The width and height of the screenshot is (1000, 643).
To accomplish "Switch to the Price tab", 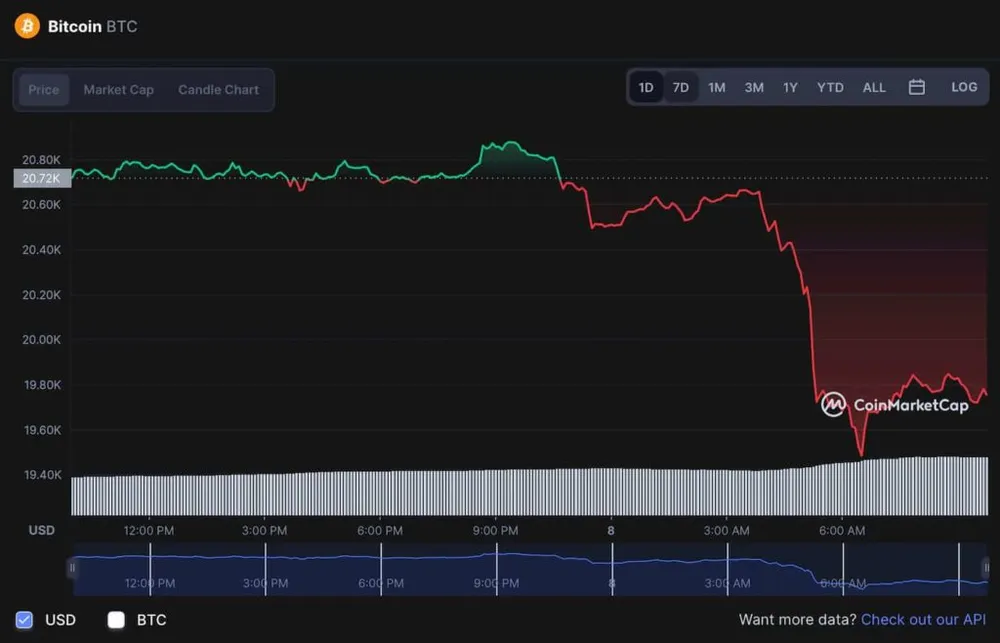I will tap(44, 90).
